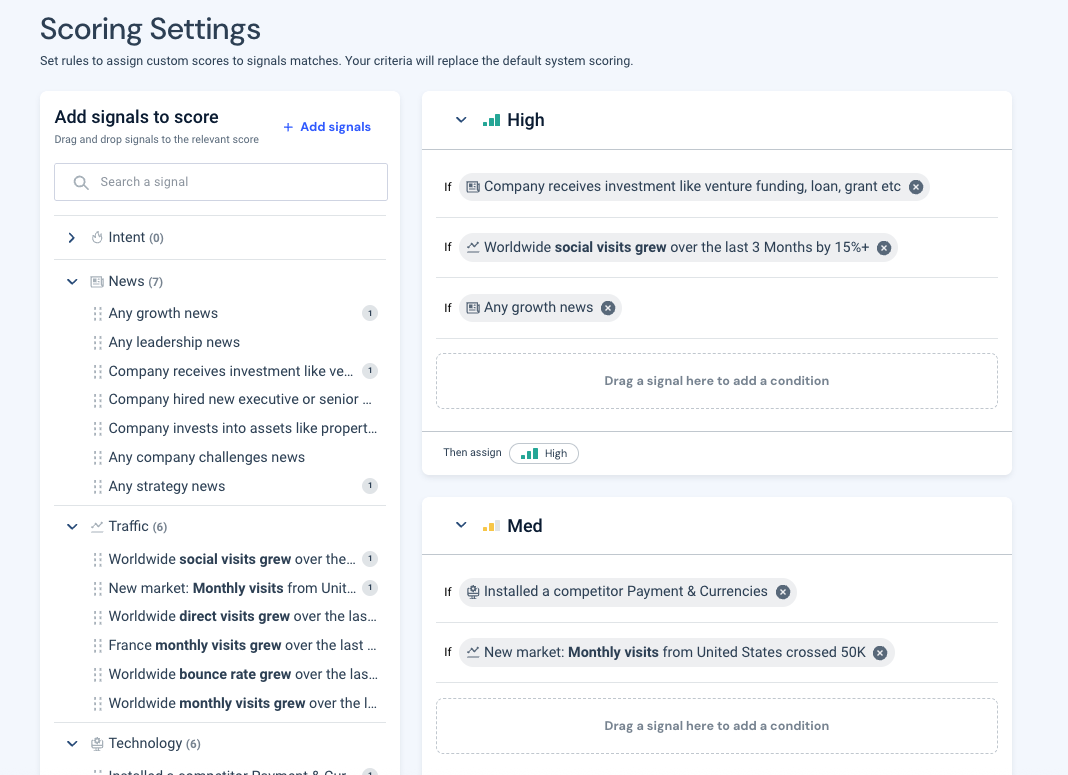This screenshot has width=1068, height=775.
Task: Remove New market Monthly visits condition
Action: 881,653
